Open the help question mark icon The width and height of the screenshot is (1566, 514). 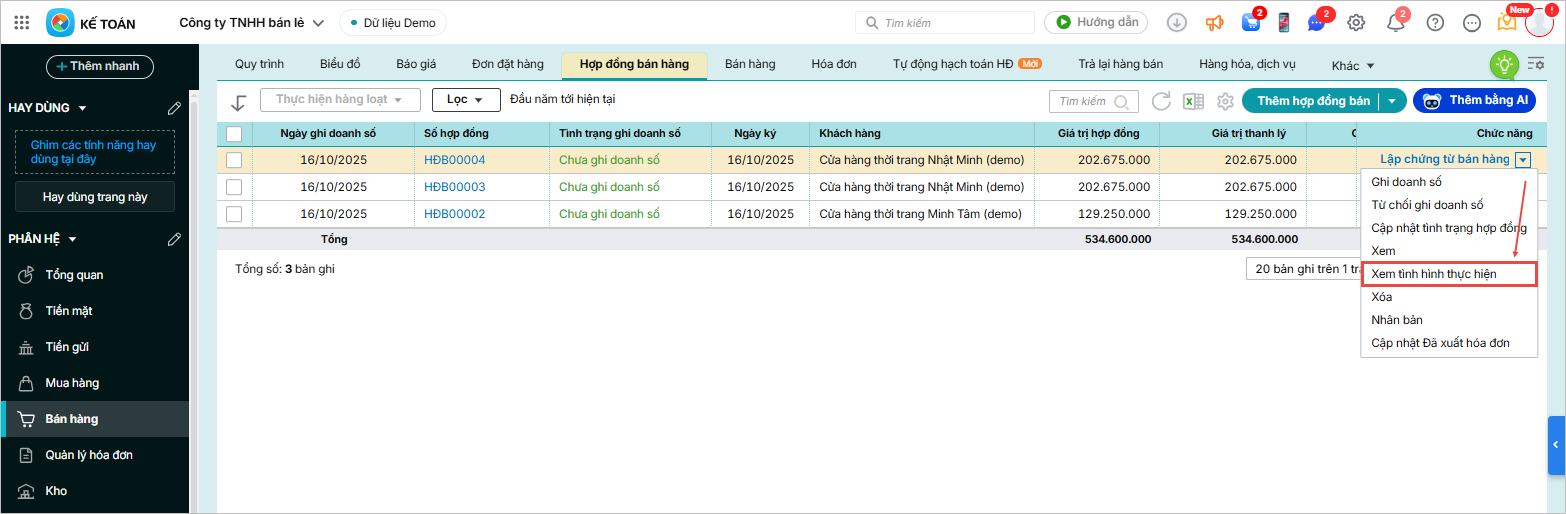coord(1435,23)
